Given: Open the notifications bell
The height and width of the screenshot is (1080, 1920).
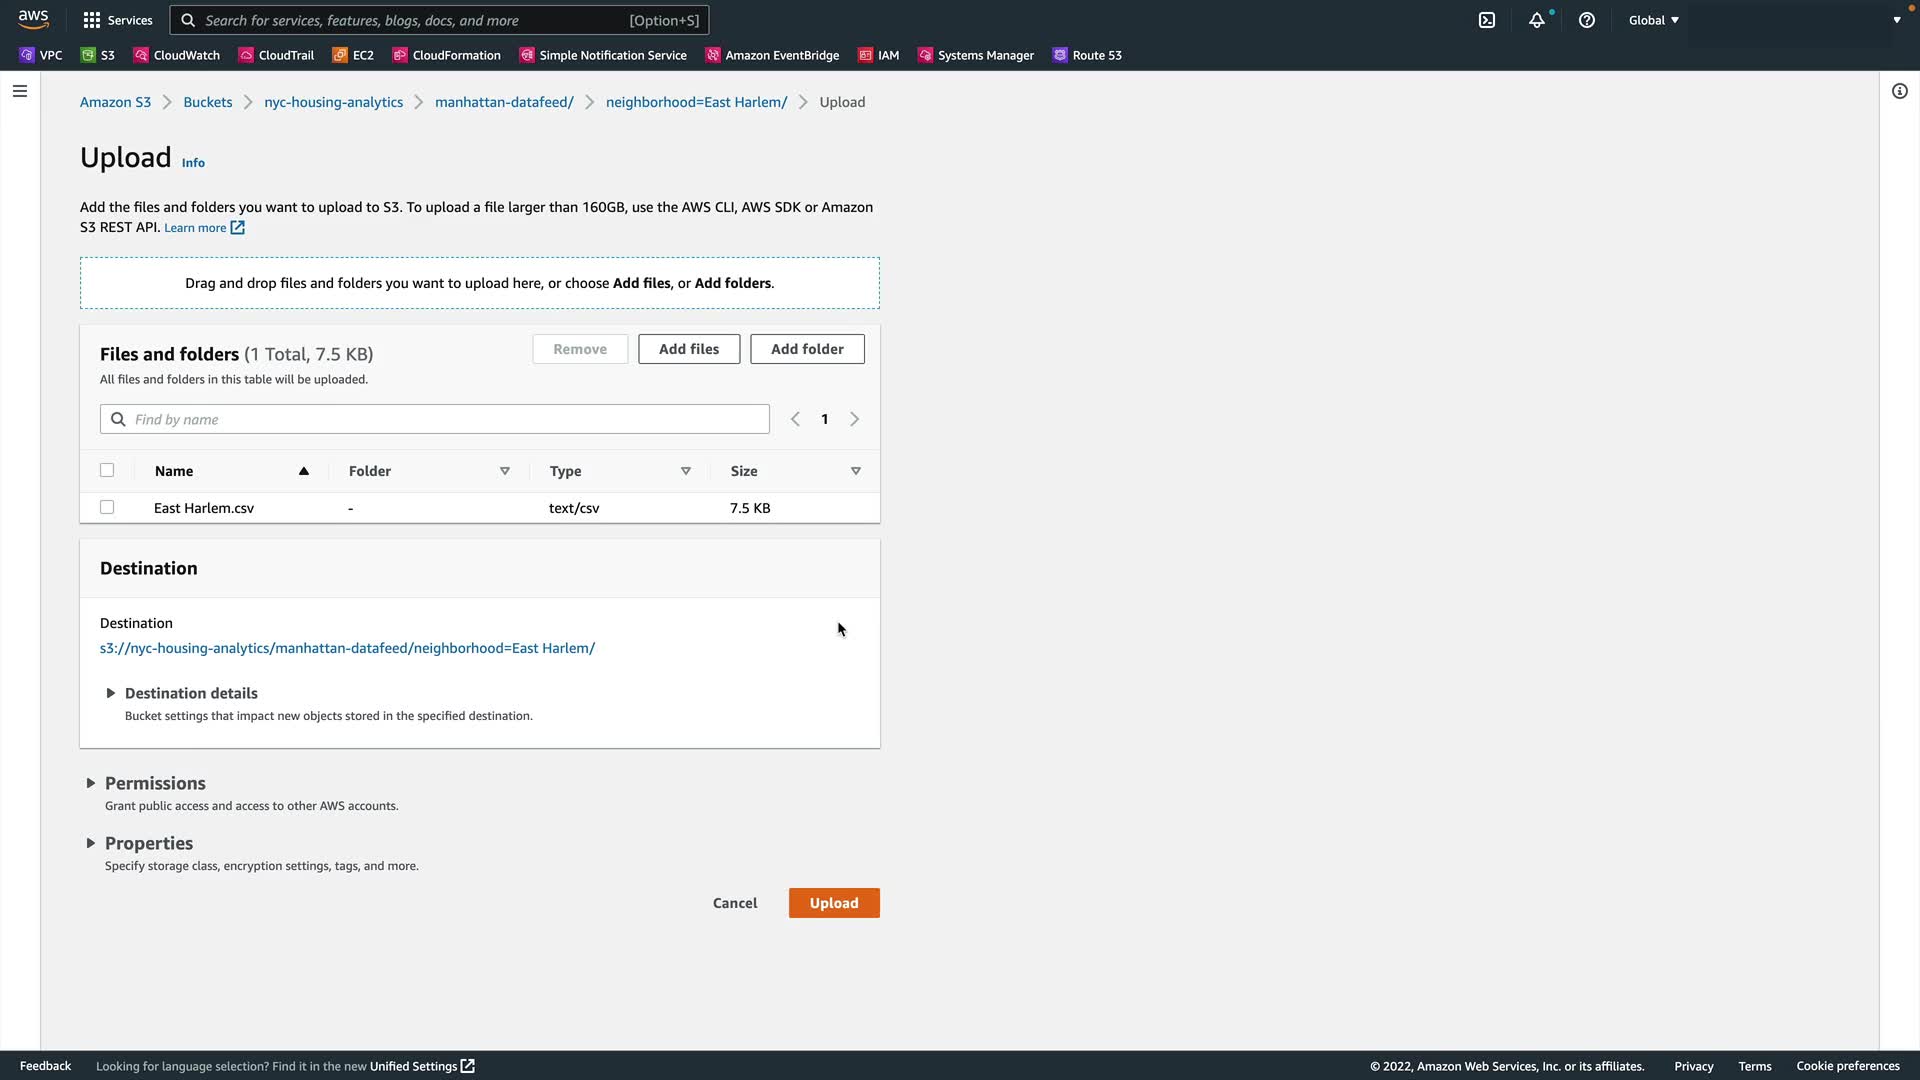Looking at the screenshot, I should tap(1537, 20).
